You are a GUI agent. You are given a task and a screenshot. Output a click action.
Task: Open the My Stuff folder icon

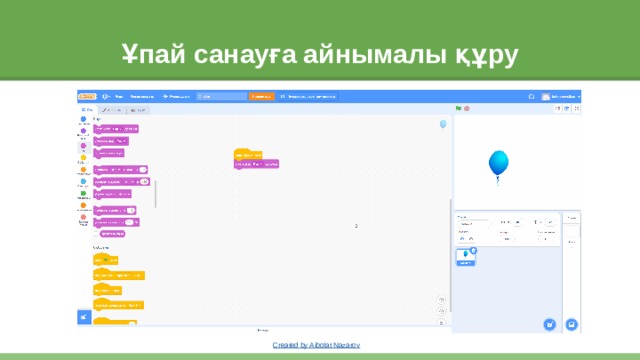(x=531, y=96)
